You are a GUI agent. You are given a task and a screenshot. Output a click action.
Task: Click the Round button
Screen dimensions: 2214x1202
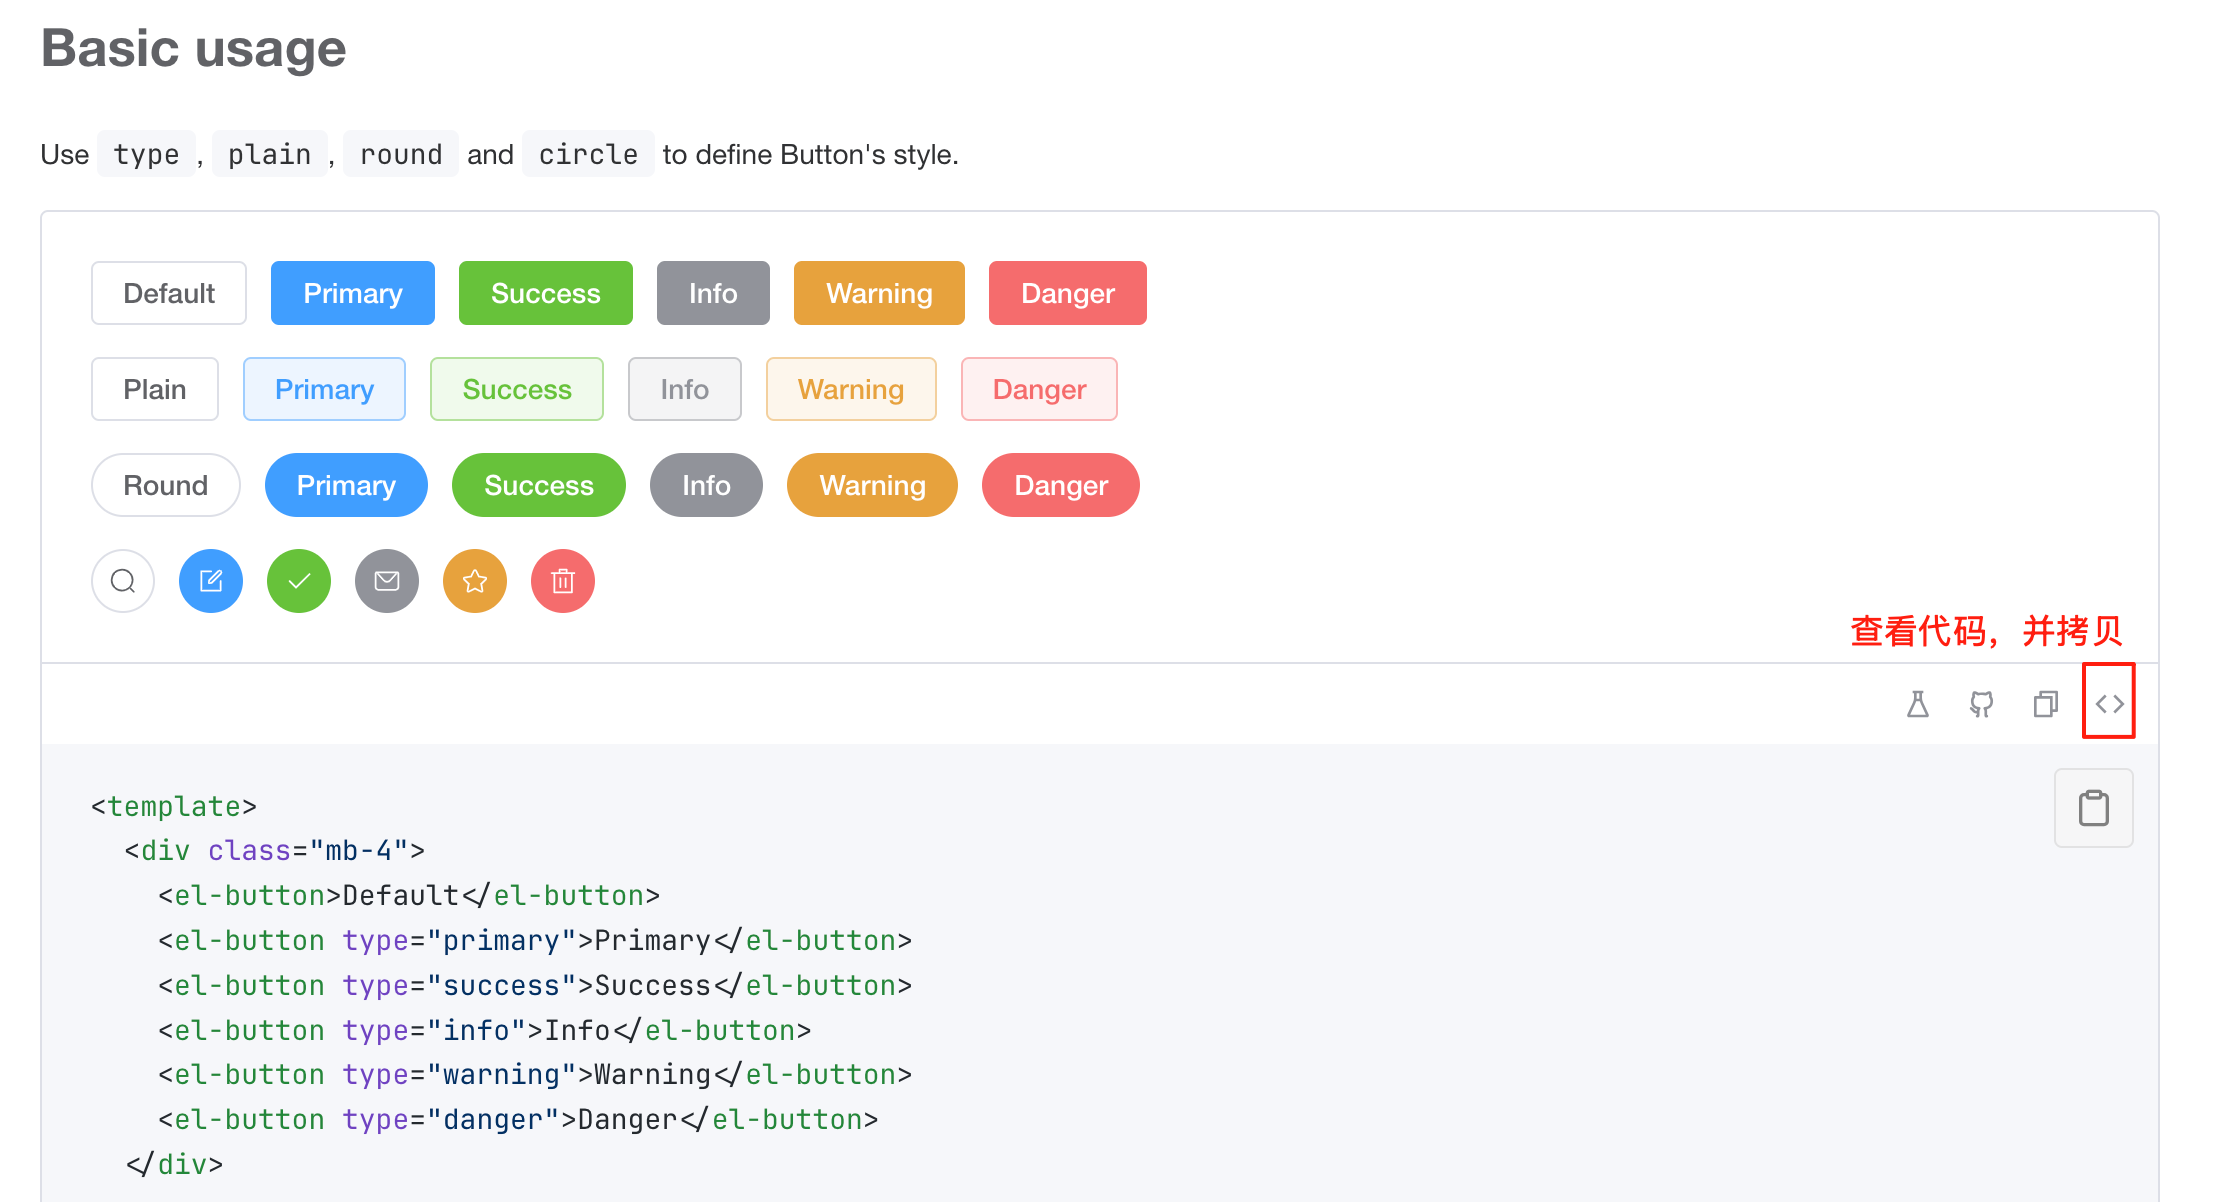click(165, 485)
